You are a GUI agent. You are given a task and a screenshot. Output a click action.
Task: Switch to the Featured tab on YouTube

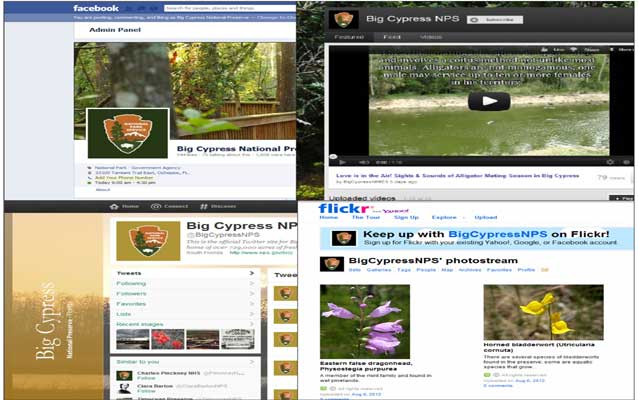click(x=349, y=37)
